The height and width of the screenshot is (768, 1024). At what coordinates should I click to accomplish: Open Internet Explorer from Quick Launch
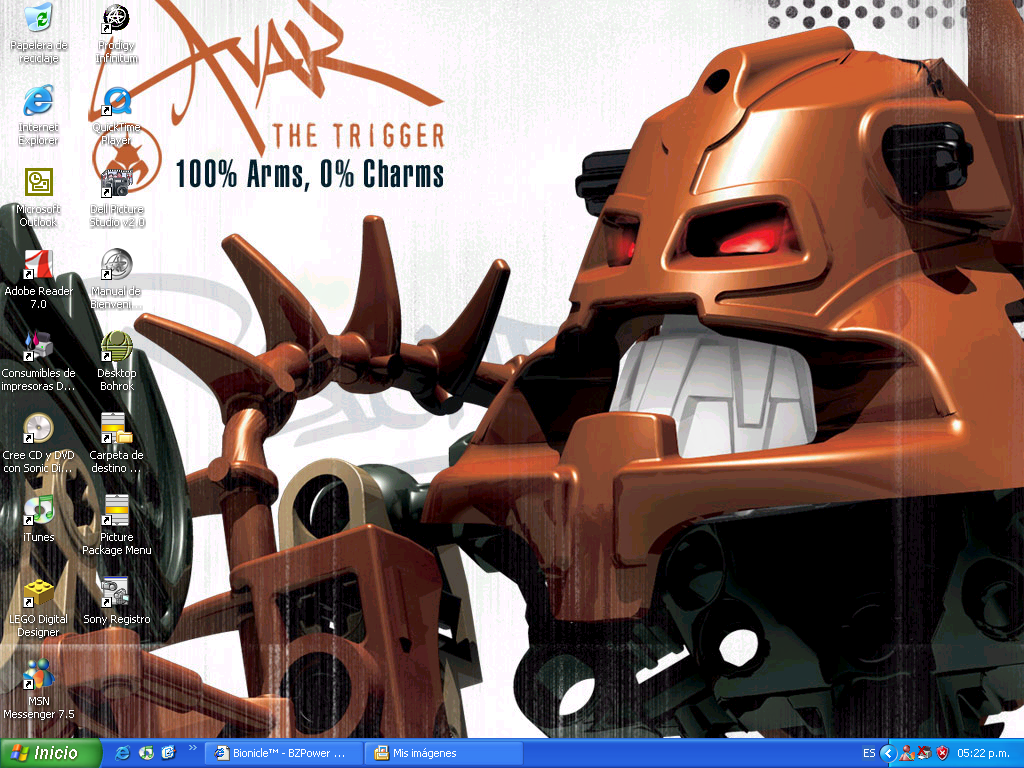click(x=122, y=753)
